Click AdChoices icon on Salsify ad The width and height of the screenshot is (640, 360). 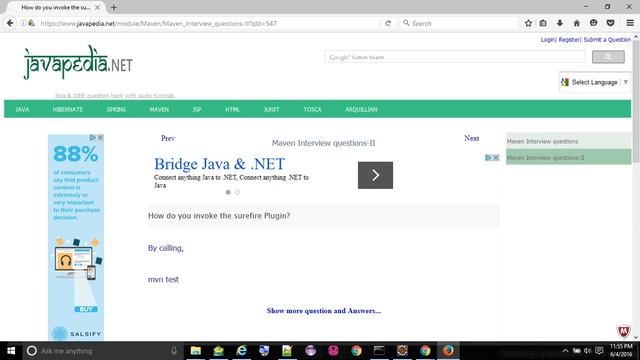pos(93,138)
